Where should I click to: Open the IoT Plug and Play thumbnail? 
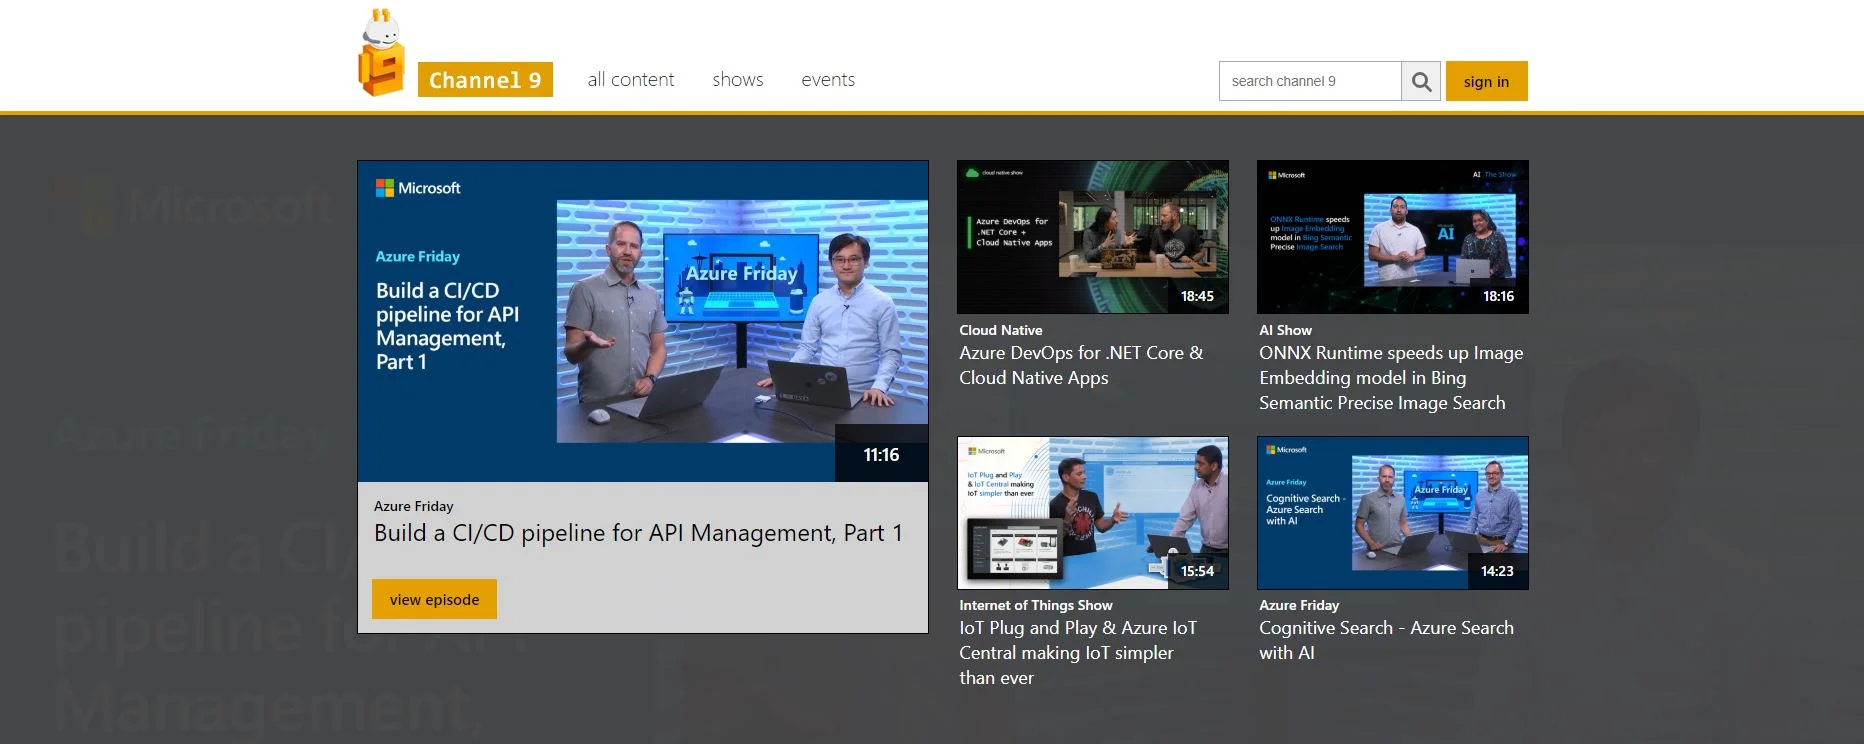(1093, 513)
